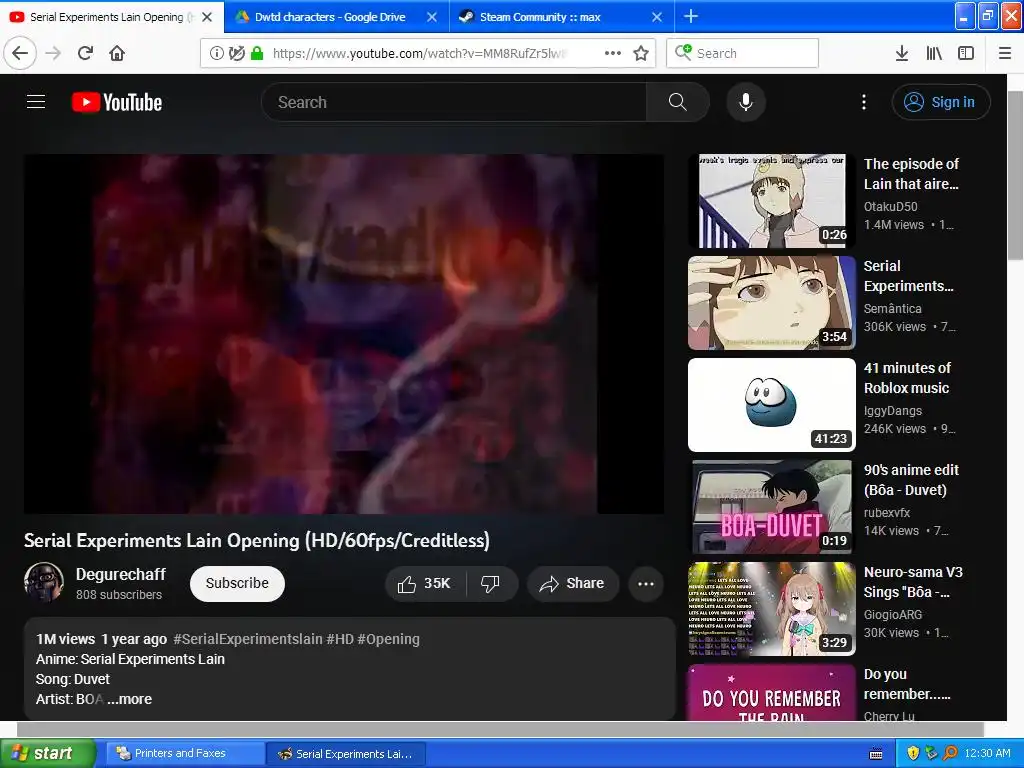Open page actions three-dot menu in address bar
This screenshot has height=768, width=1024.
point(613,53)
